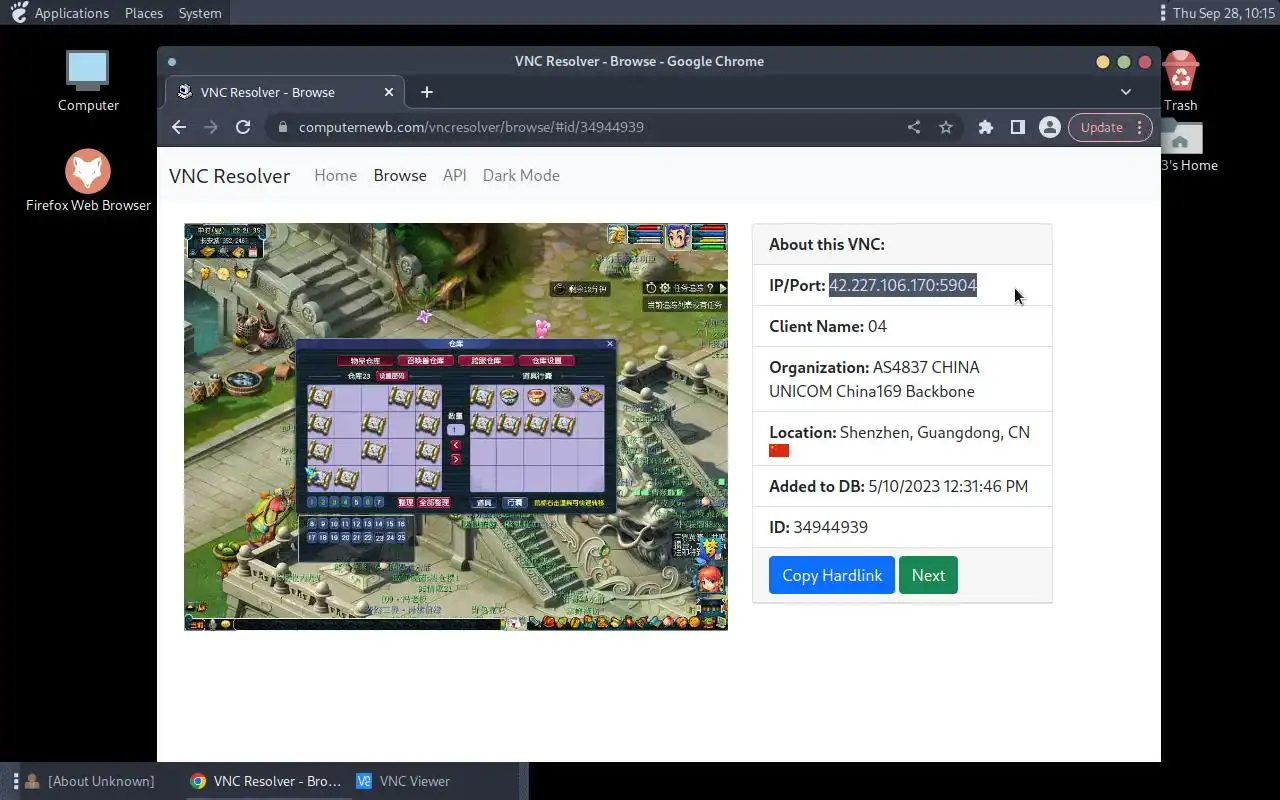Screen dimensions: 1280x800
Task: Go back using Chrome back arrow
Action: coord(179,127)
